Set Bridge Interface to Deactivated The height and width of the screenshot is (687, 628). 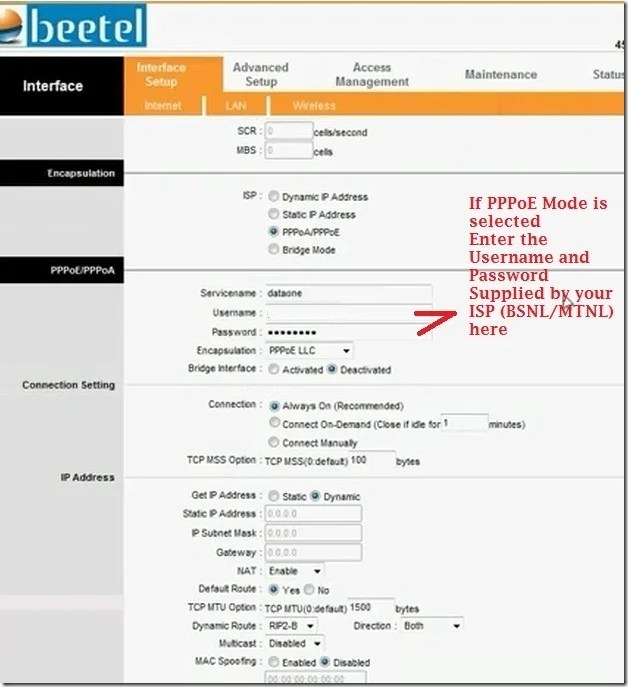(x=332, y=369)
